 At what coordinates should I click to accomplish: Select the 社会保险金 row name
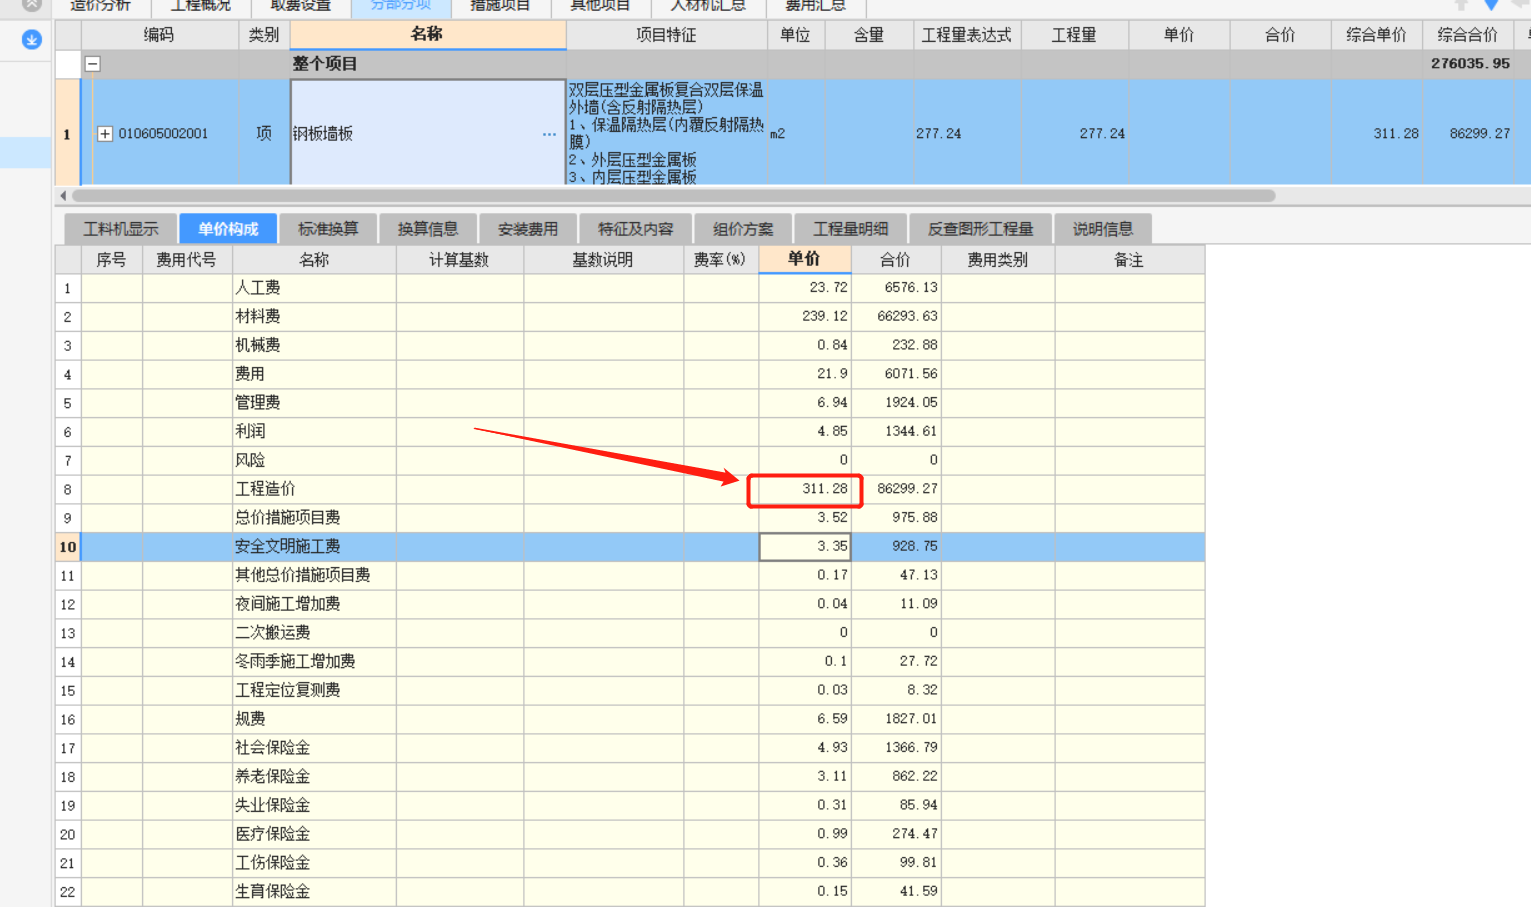click(273, 748)
